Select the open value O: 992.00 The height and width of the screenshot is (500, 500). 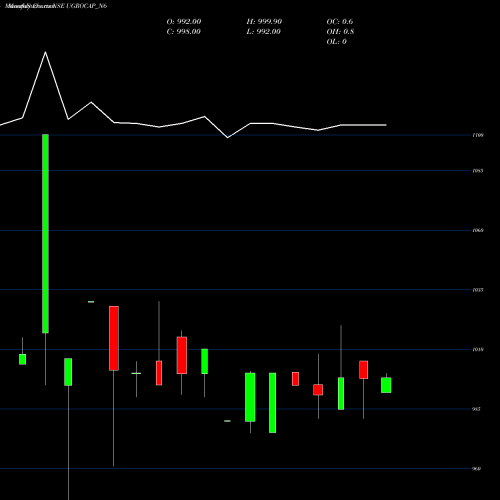(184, 22)
